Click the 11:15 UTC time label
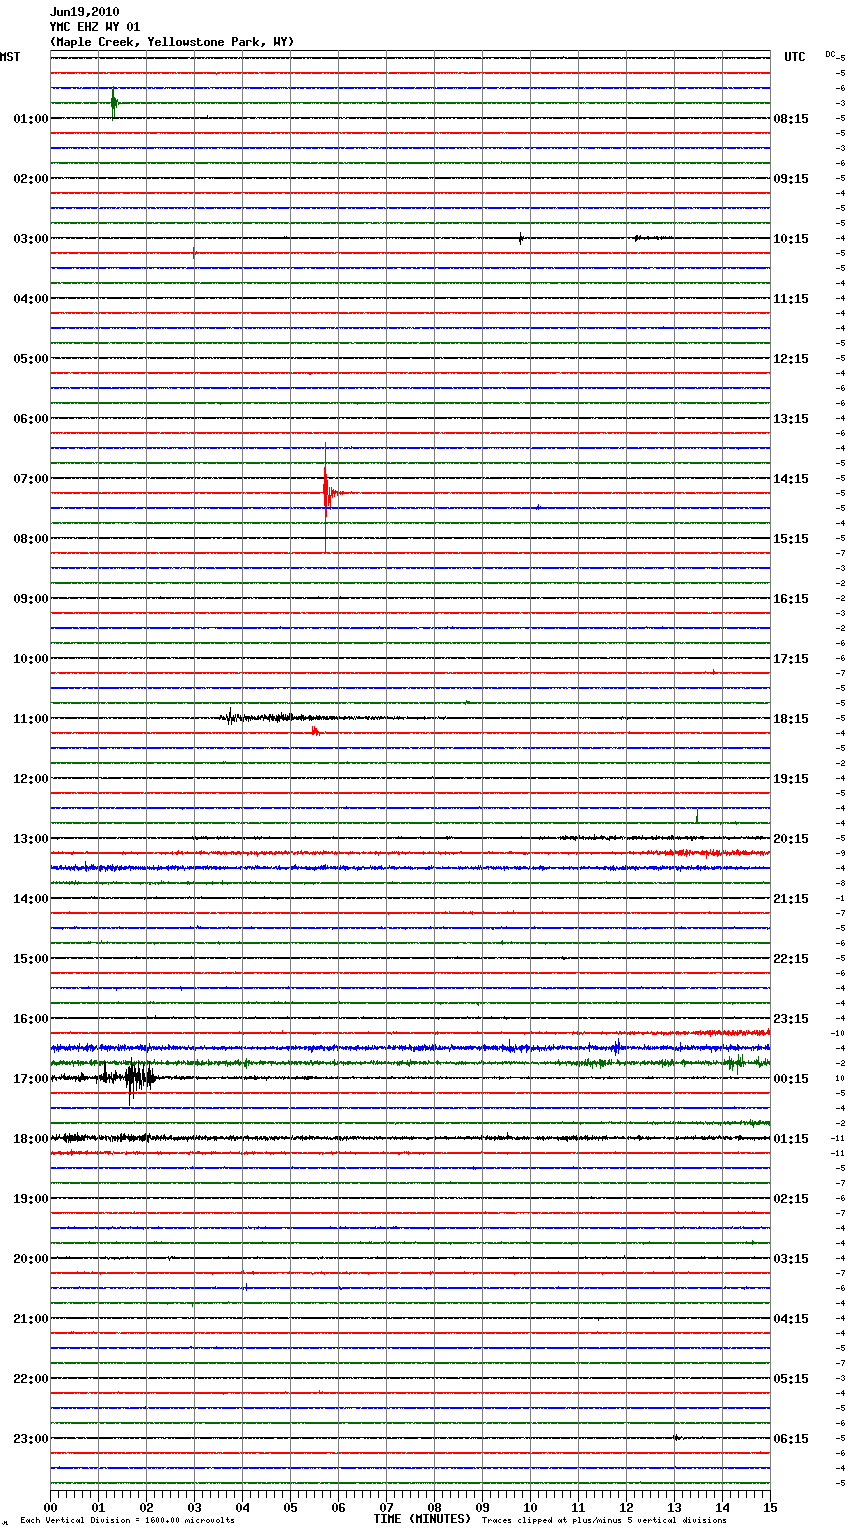Viewport: 850px width, 1534px height. (791, 299)
